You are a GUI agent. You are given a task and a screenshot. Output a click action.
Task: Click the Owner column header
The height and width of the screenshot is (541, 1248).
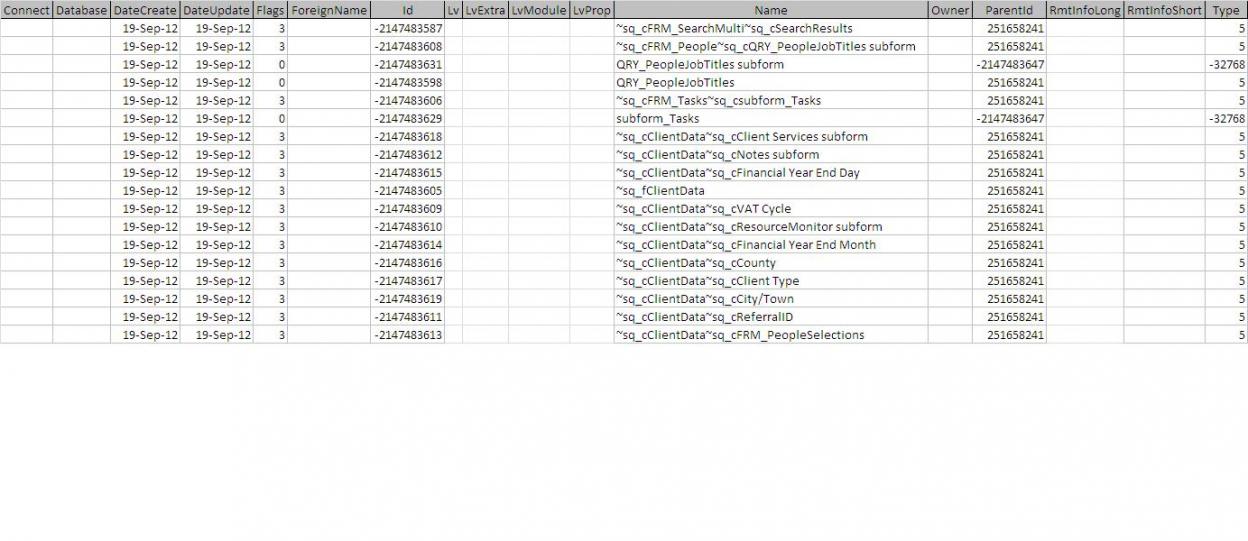coord(949,10)
